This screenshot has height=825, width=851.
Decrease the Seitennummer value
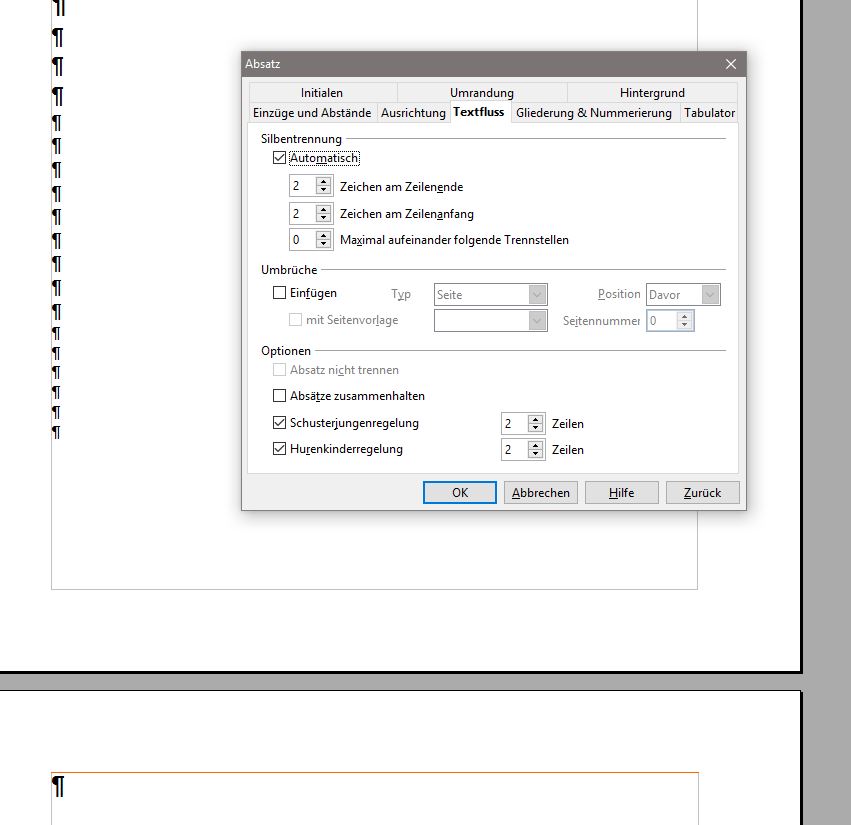click(x=685, y=325)
